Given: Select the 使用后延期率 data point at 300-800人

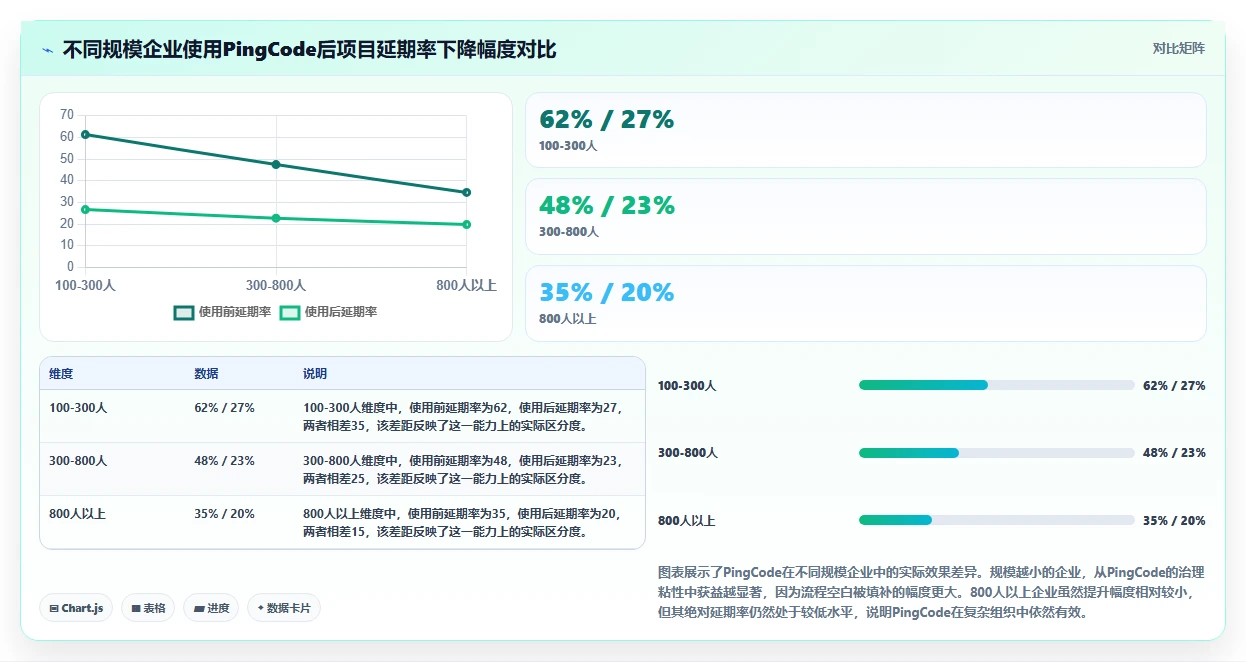Looking at the screenshot, I should click(276, 218).
